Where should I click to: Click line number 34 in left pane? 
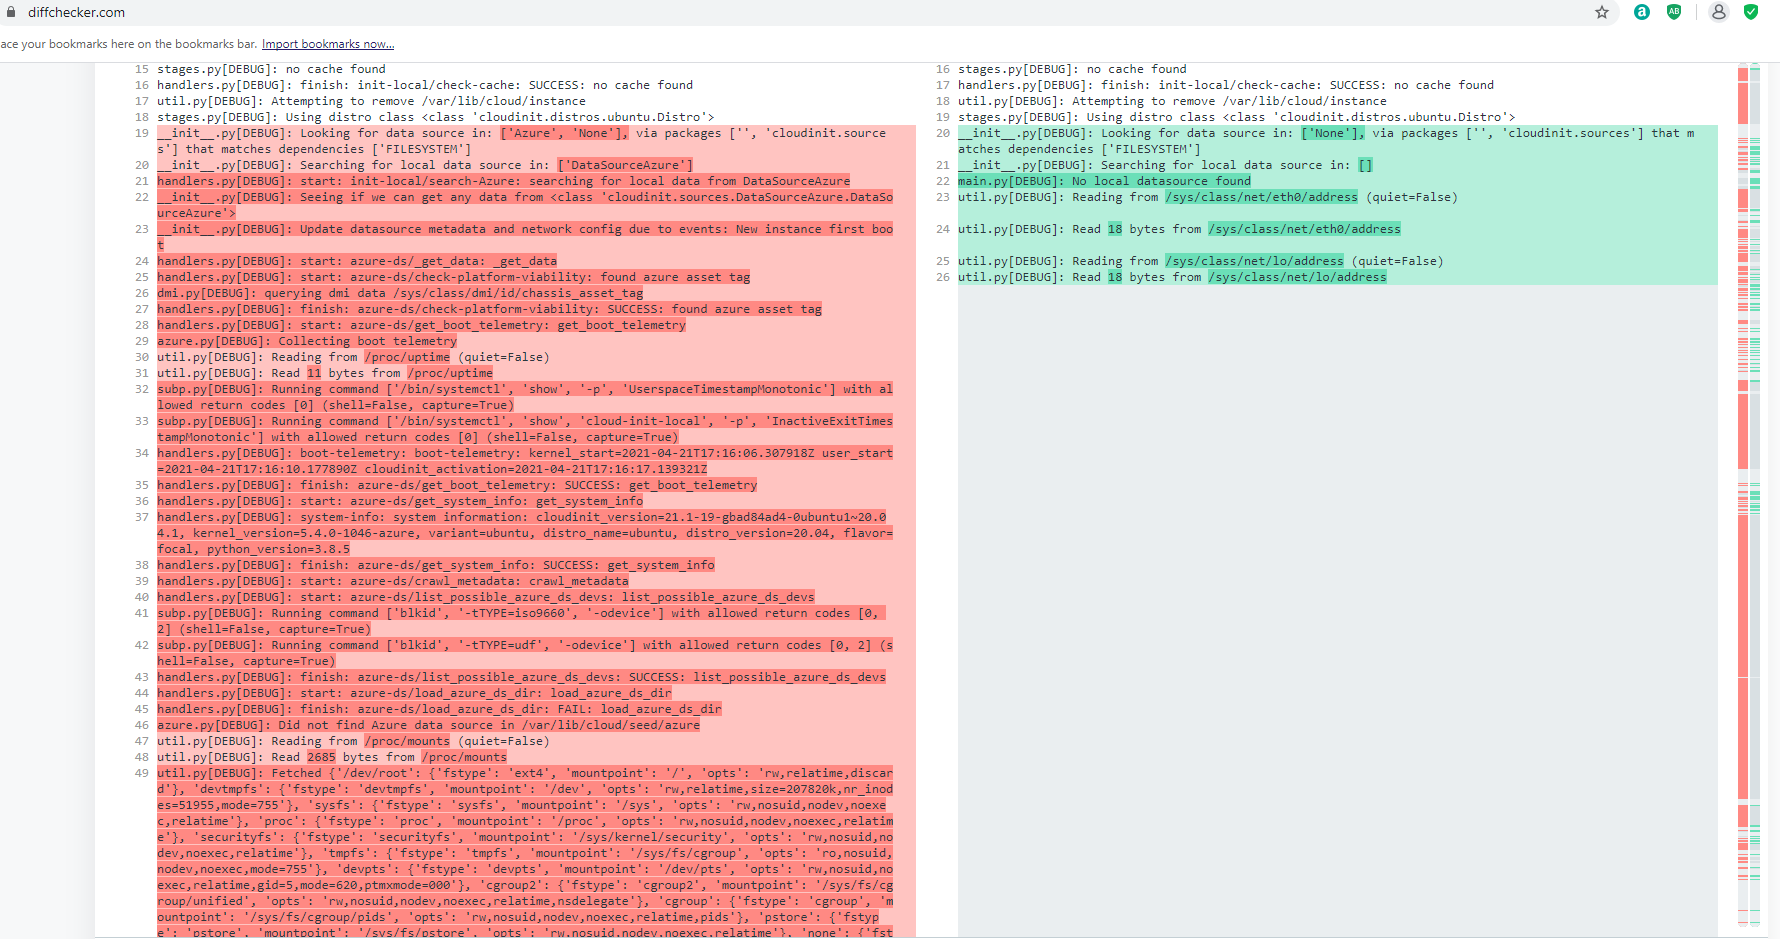pyautogui.click(x=141, y=453)
